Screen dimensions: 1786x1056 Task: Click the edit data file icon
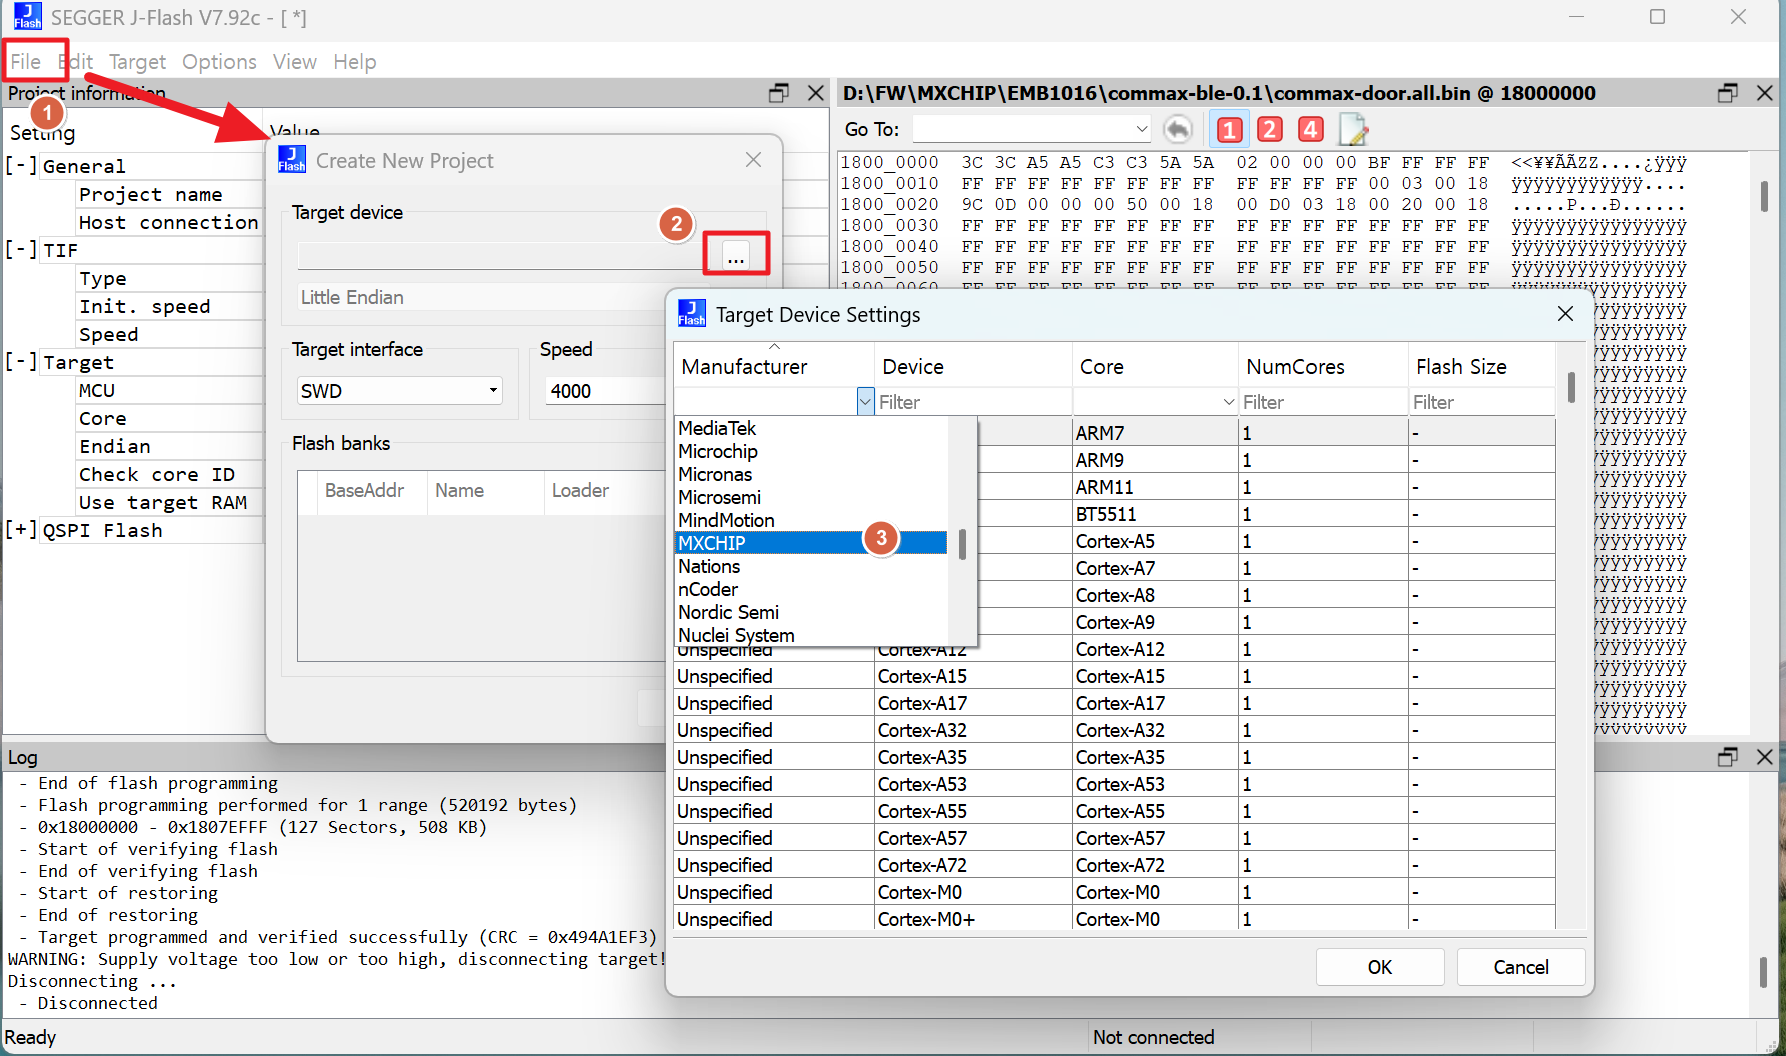pos(1353,129)
